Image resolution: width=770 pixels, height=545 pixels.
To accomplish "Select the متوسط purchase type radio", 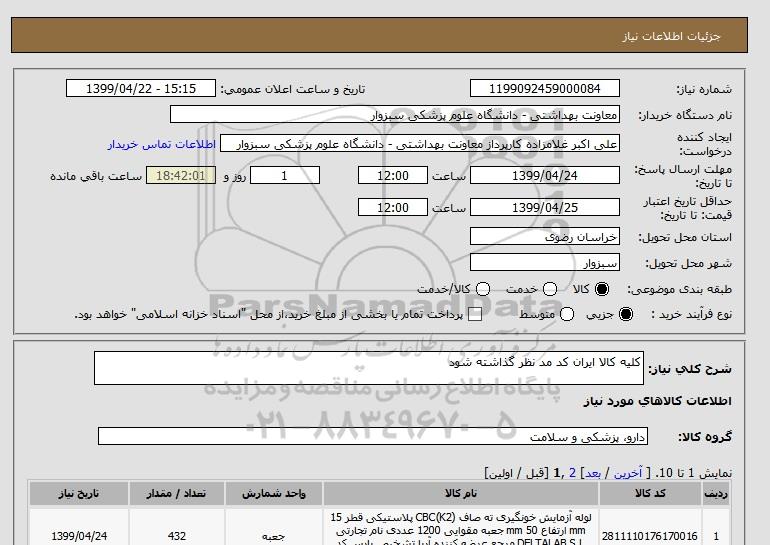I will tap(567, 314).
